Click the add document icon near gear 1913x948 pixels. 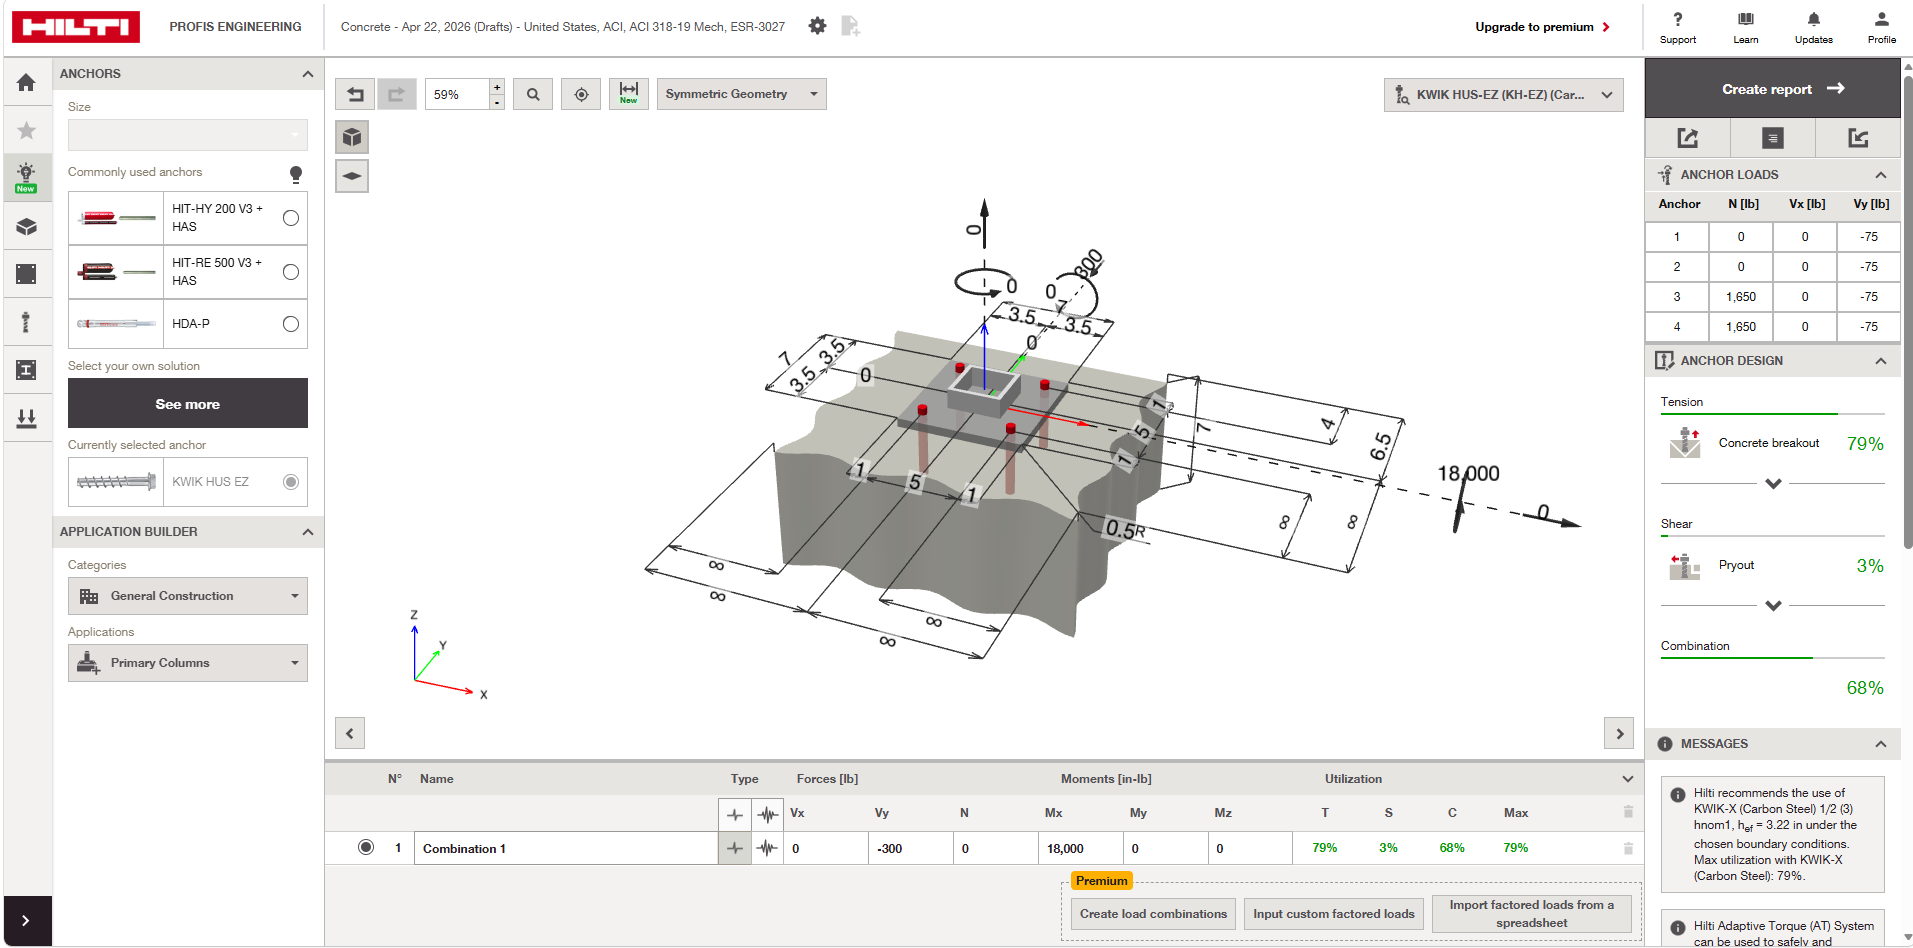[850, 26]
